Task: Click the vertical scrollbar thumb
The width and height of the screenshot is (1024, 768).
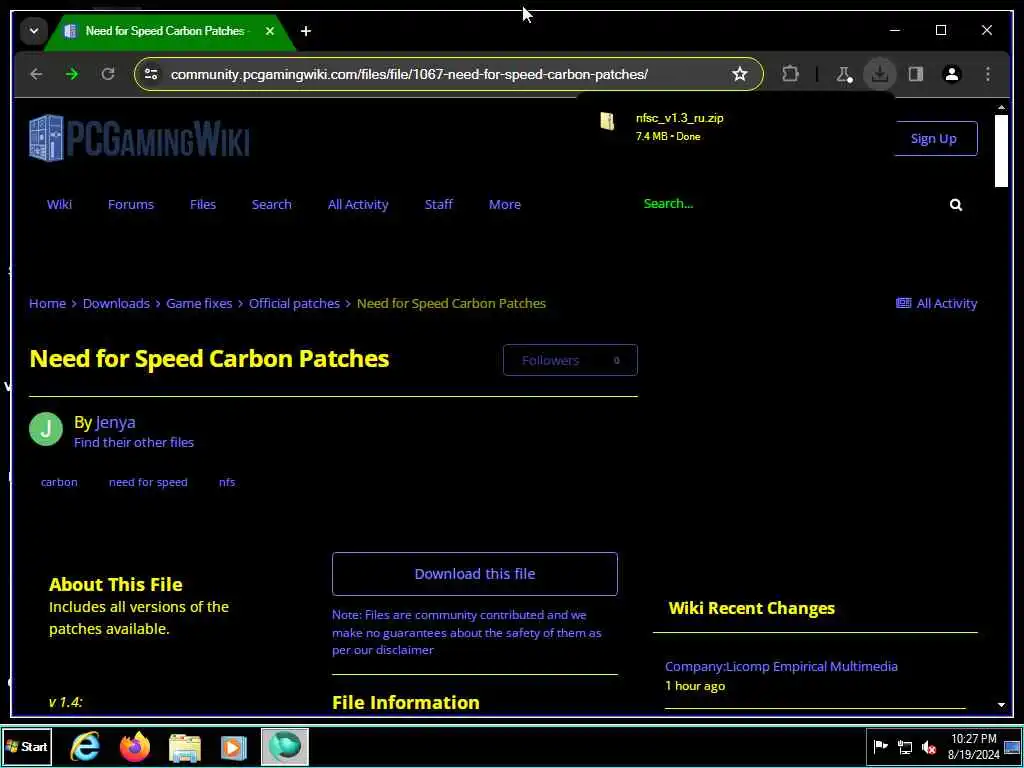Action: [1001, 151]
